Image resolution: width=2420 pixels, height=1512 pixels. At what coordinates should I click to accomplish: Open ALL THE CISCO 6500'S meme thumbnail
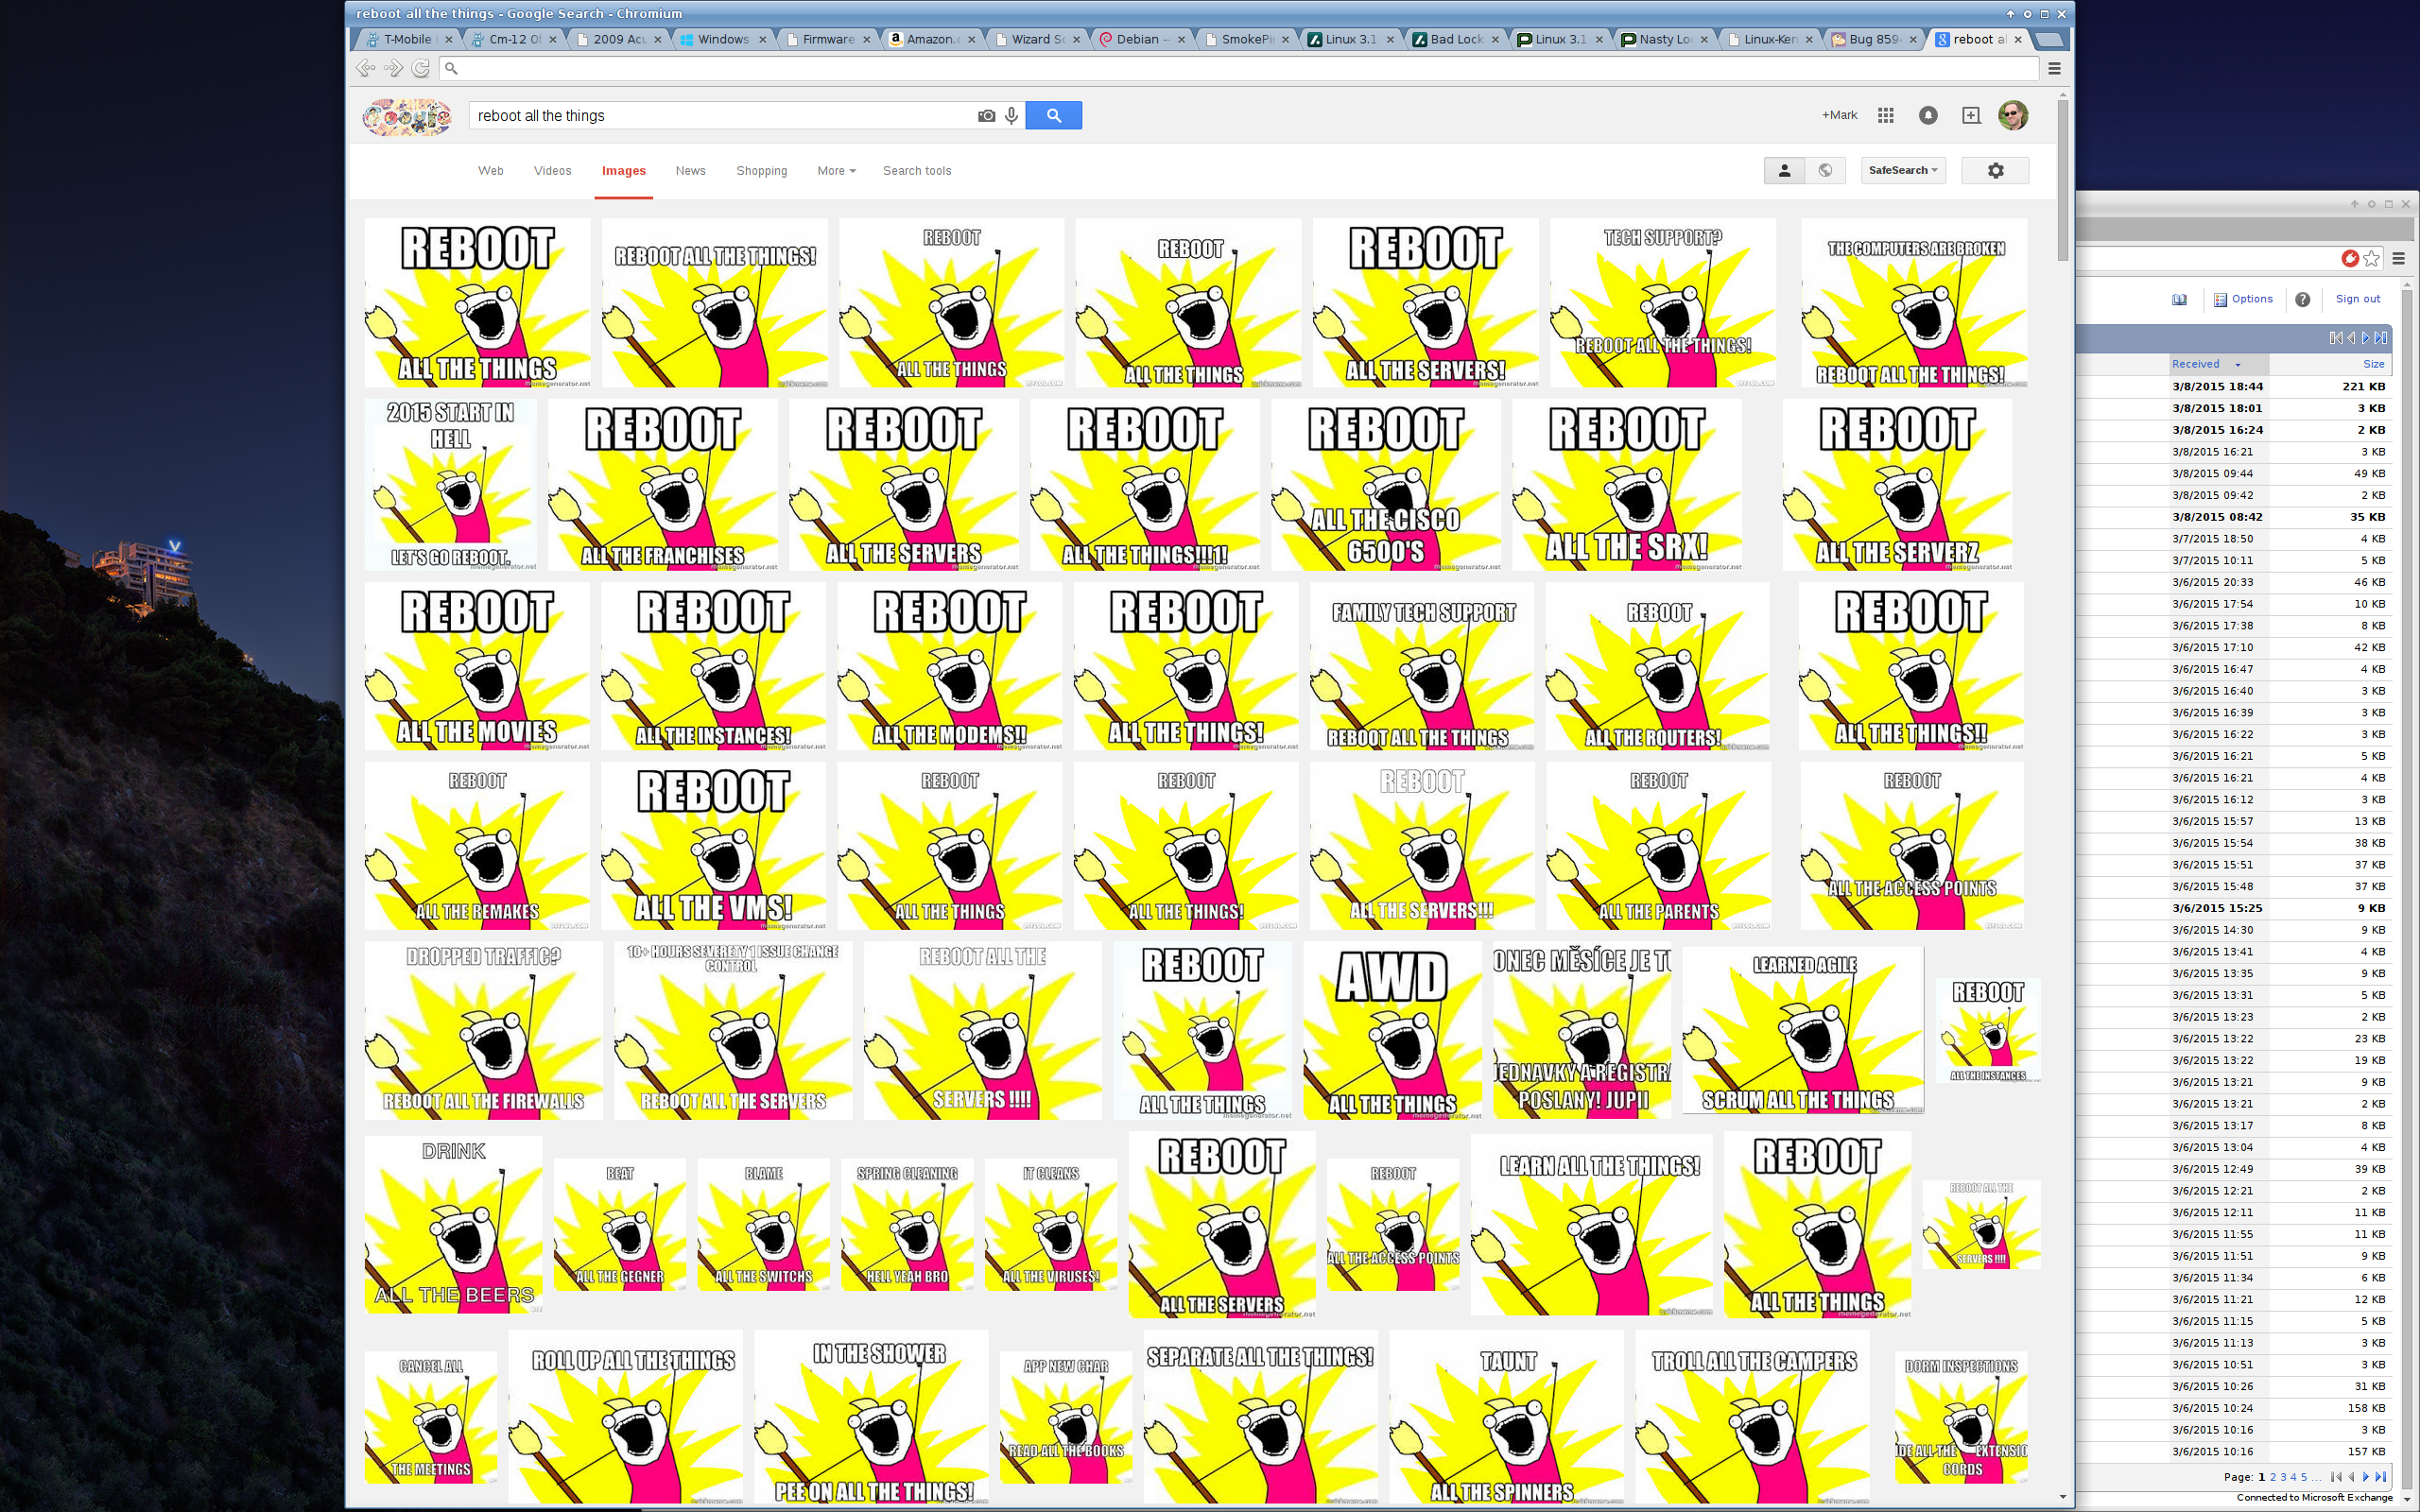(x=1385, y=485)
